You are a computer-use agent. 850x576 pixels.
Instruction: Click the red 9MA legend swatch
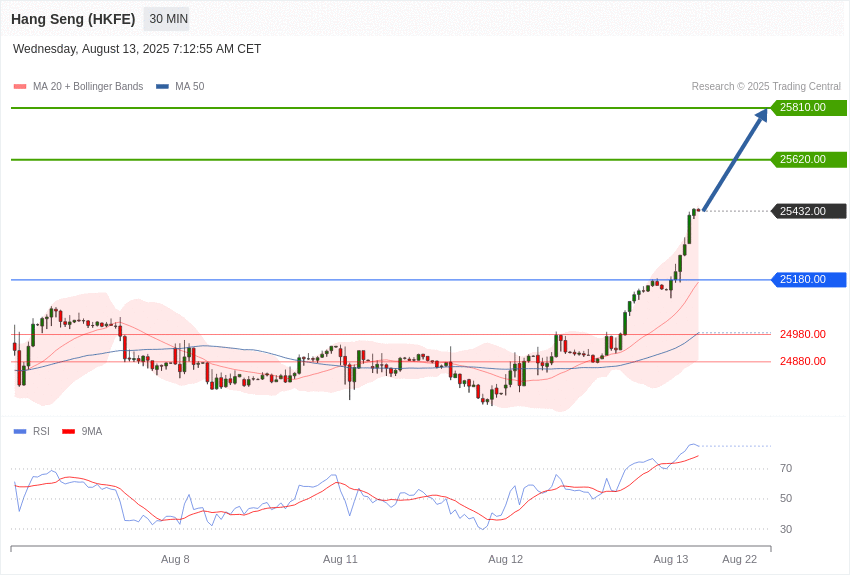69,431
